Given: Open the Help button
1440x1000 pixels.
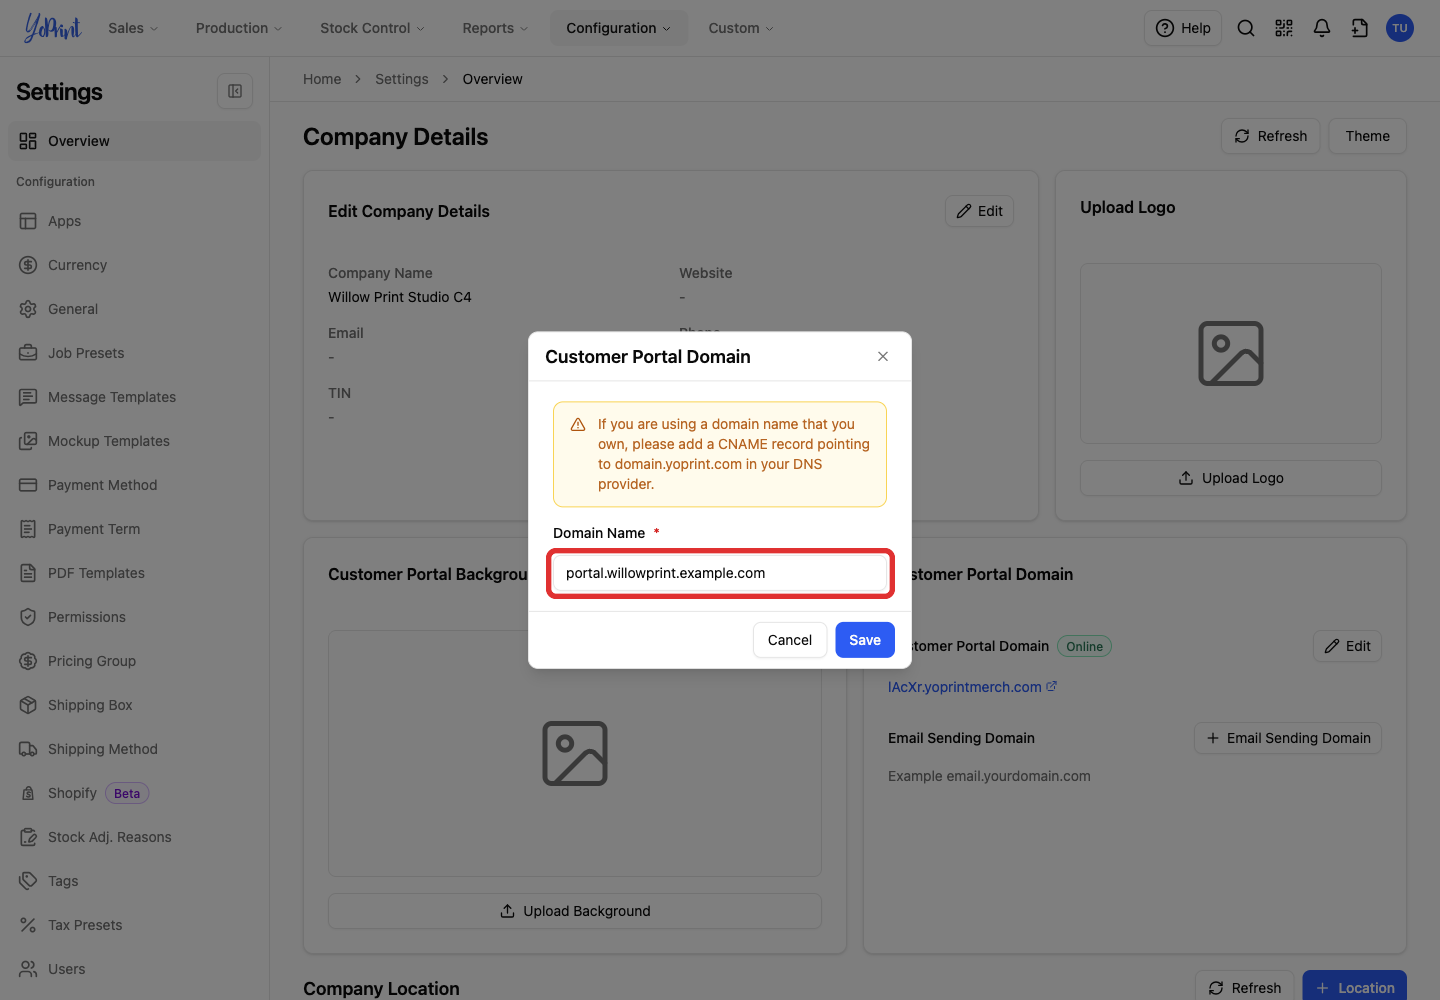Looking at the screenshot, I should [1183, 28].
